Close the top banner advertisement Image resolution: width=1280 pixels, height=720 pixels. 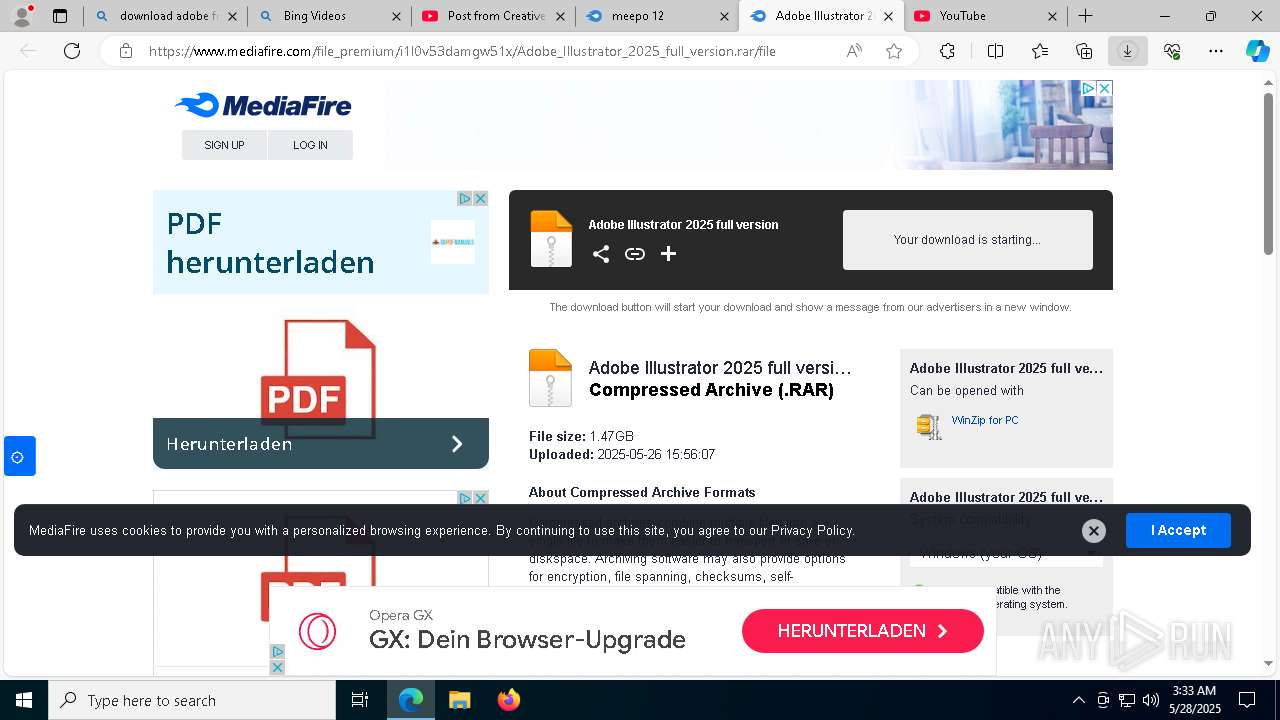pyautogui.click(x=1105, y=88)
